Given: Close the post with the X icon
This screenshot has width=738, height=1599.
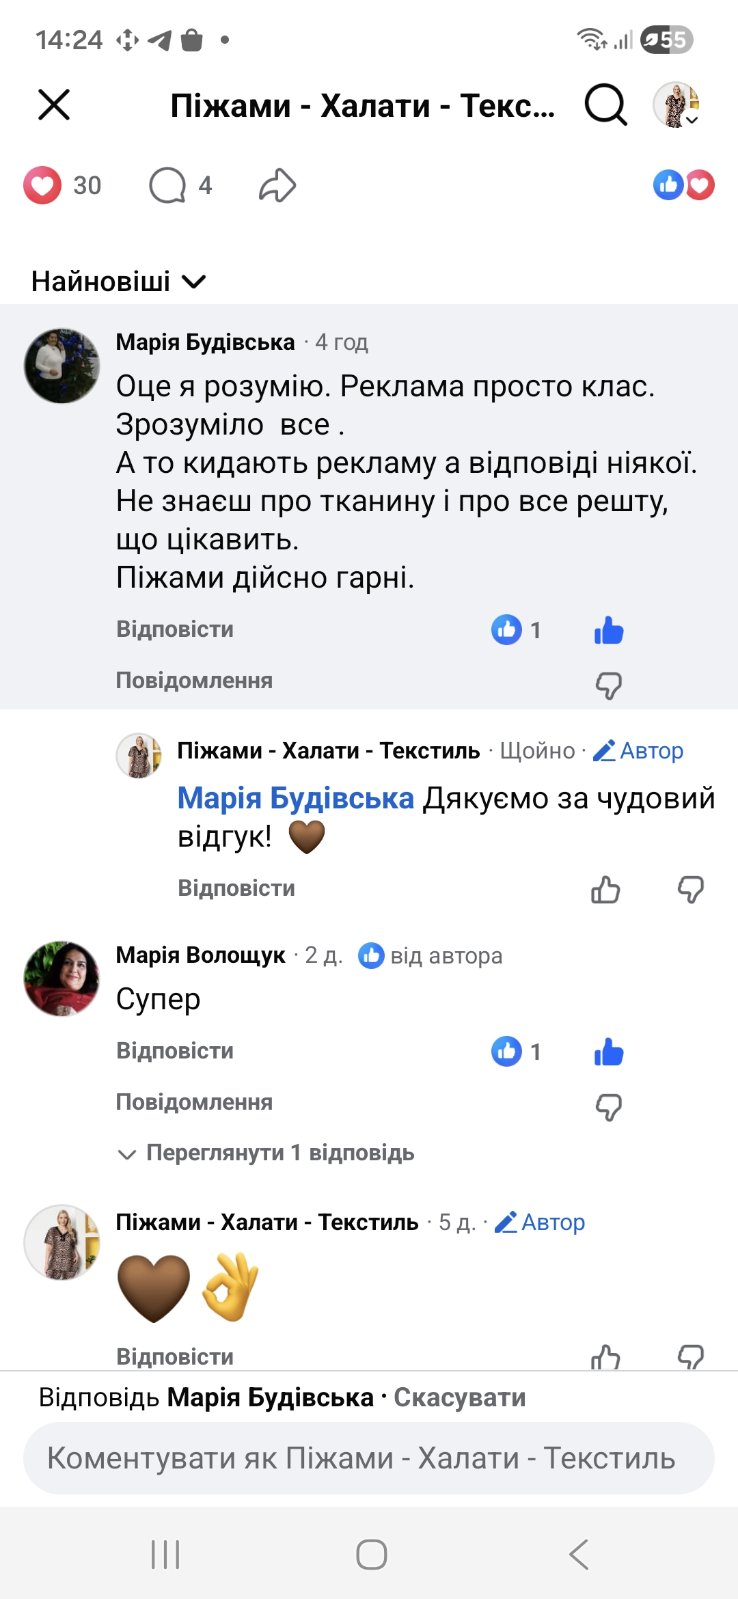Looking at the screenshot, I should click(54, 104).
